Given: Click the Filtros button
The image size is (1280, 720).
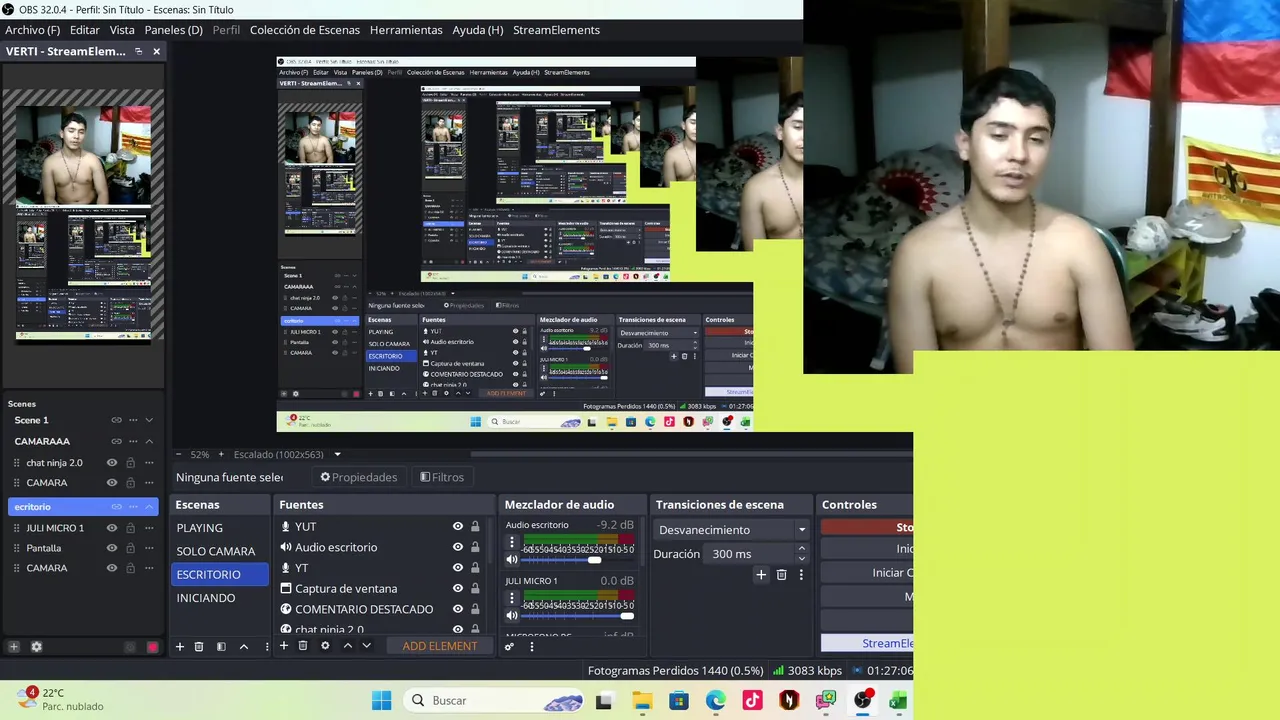Looking at the screenshot, I should pos(442,477).
